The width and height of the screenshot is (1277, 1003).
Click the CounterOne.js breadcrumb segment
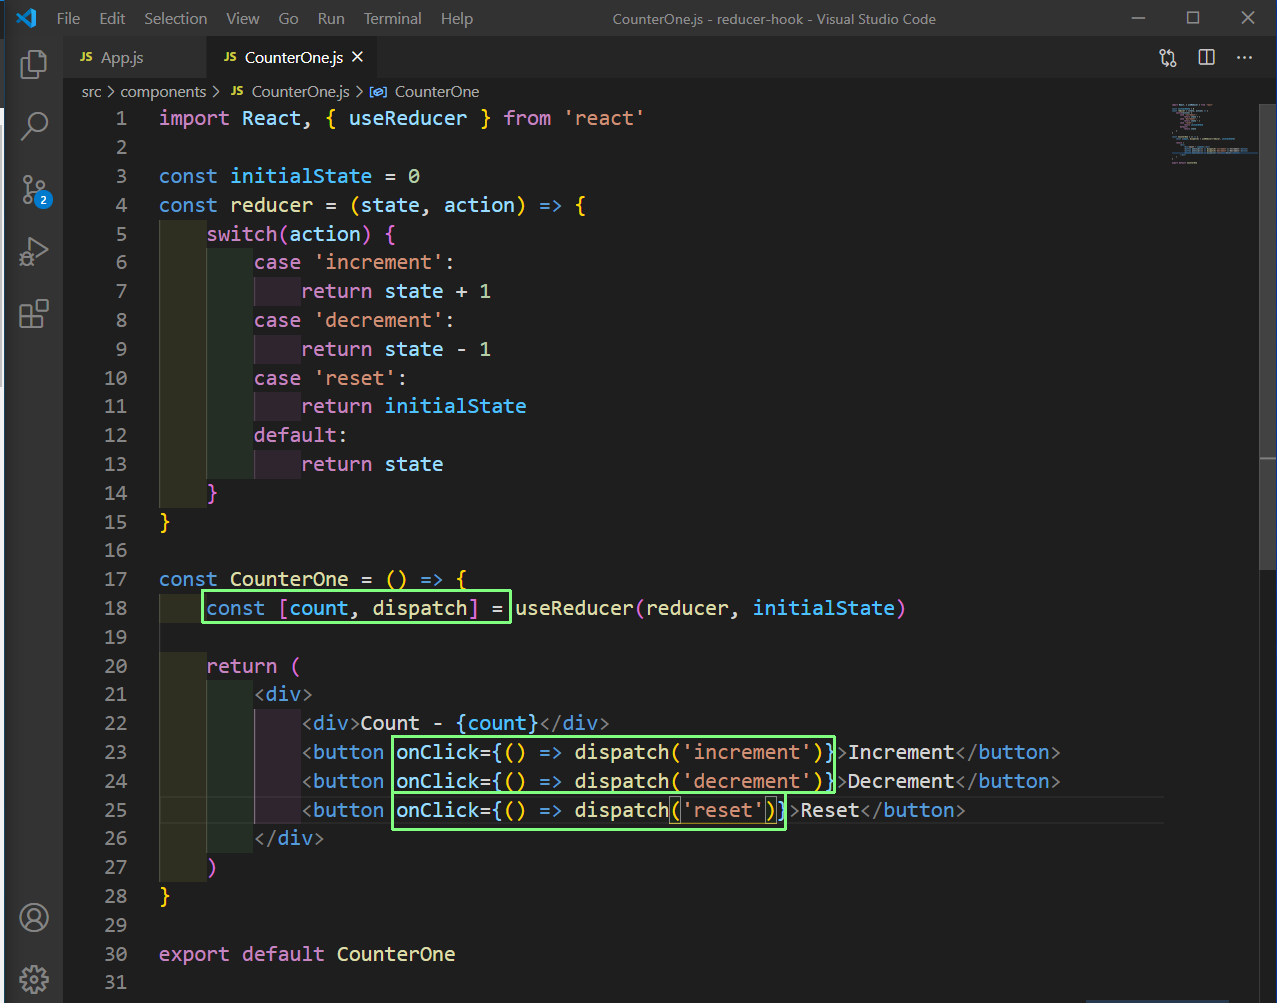click(290, 91)
